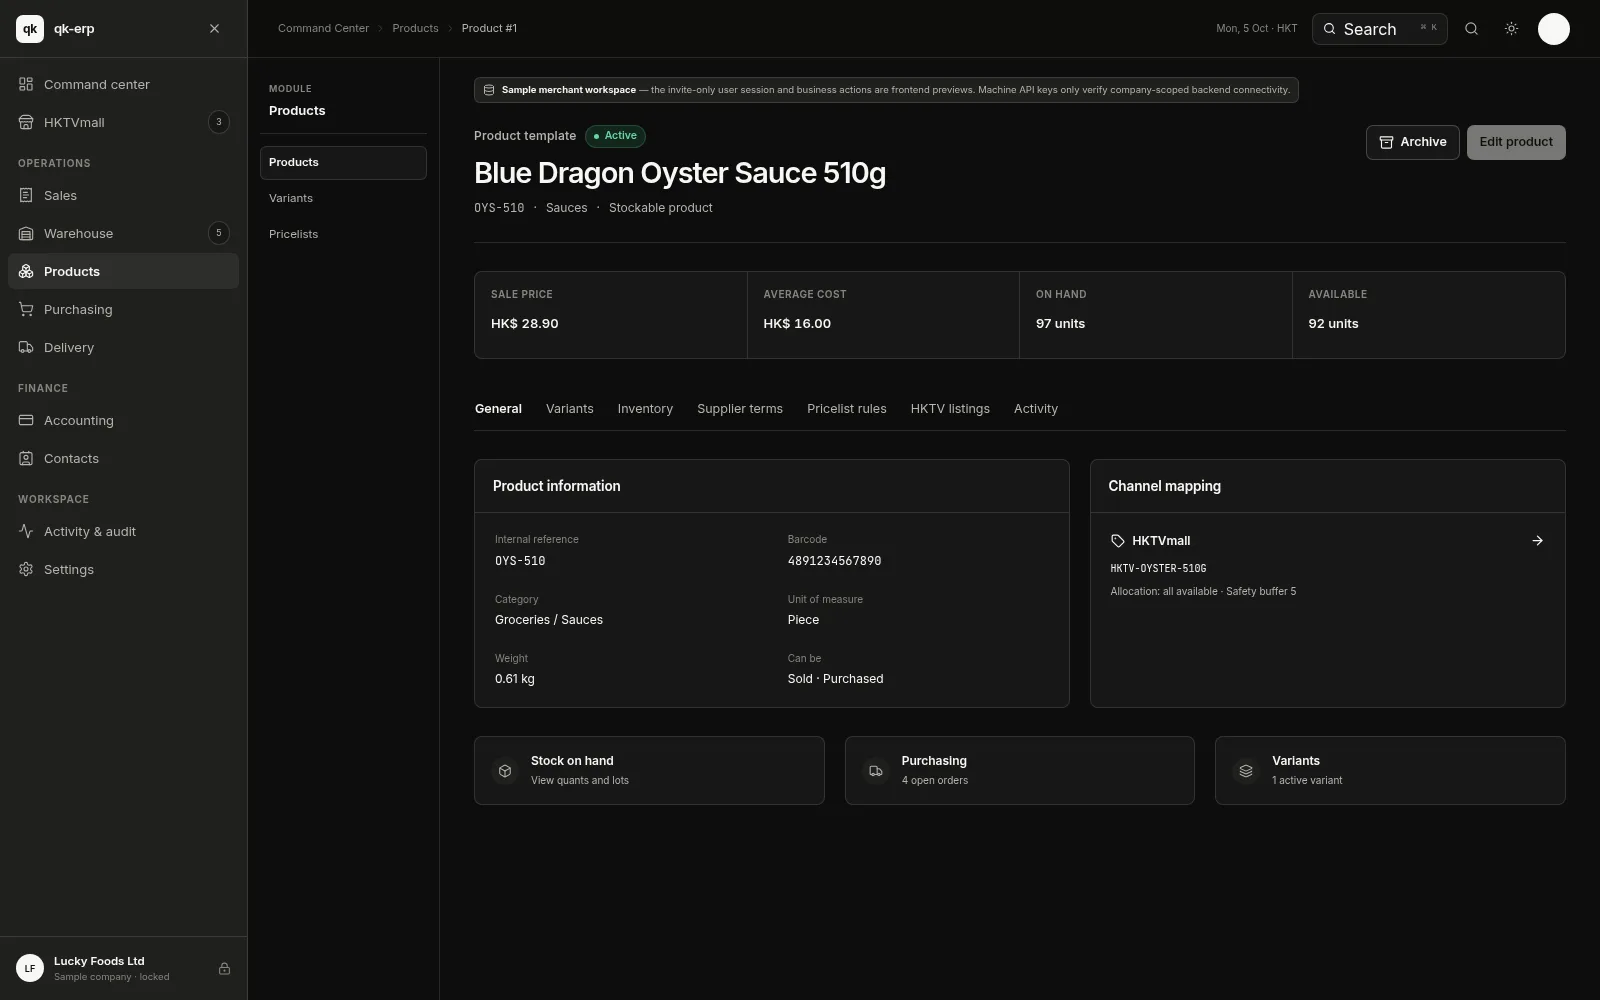Viewport: 1600px width, 1000px height.
Task: Open HKTVmall in the sidebar
Action: (123, 122)
